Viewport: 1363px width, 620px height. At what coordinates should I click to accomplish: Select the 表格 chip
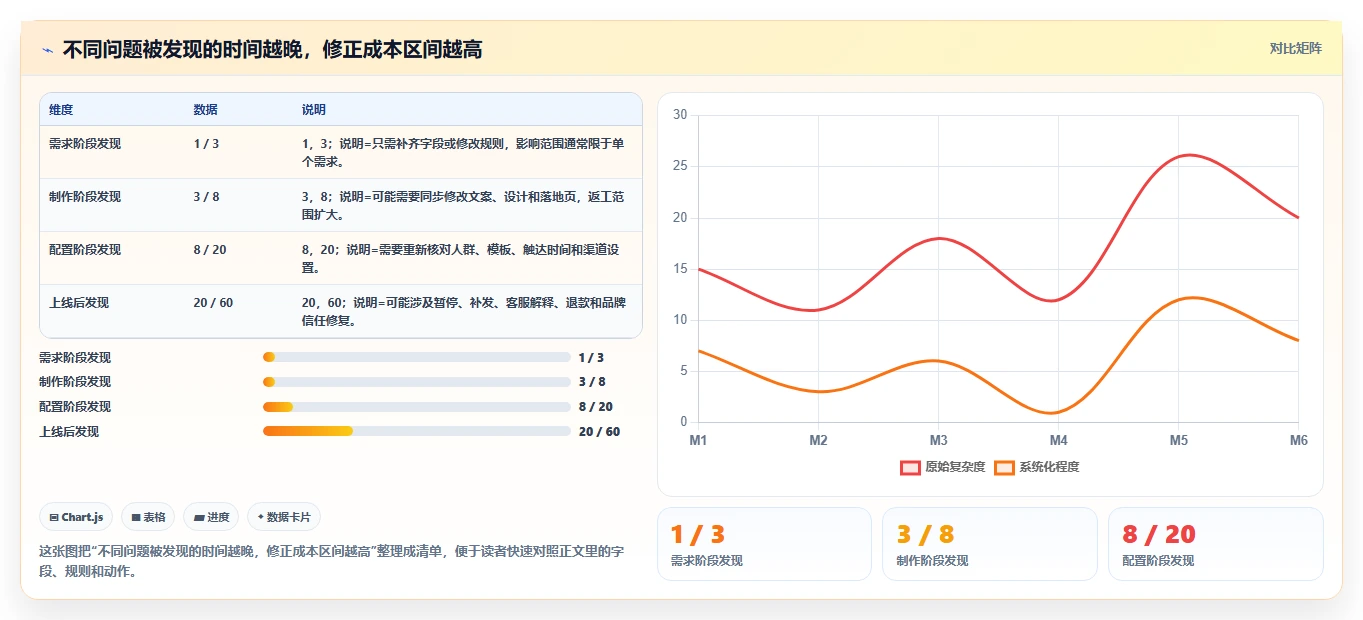148,517
